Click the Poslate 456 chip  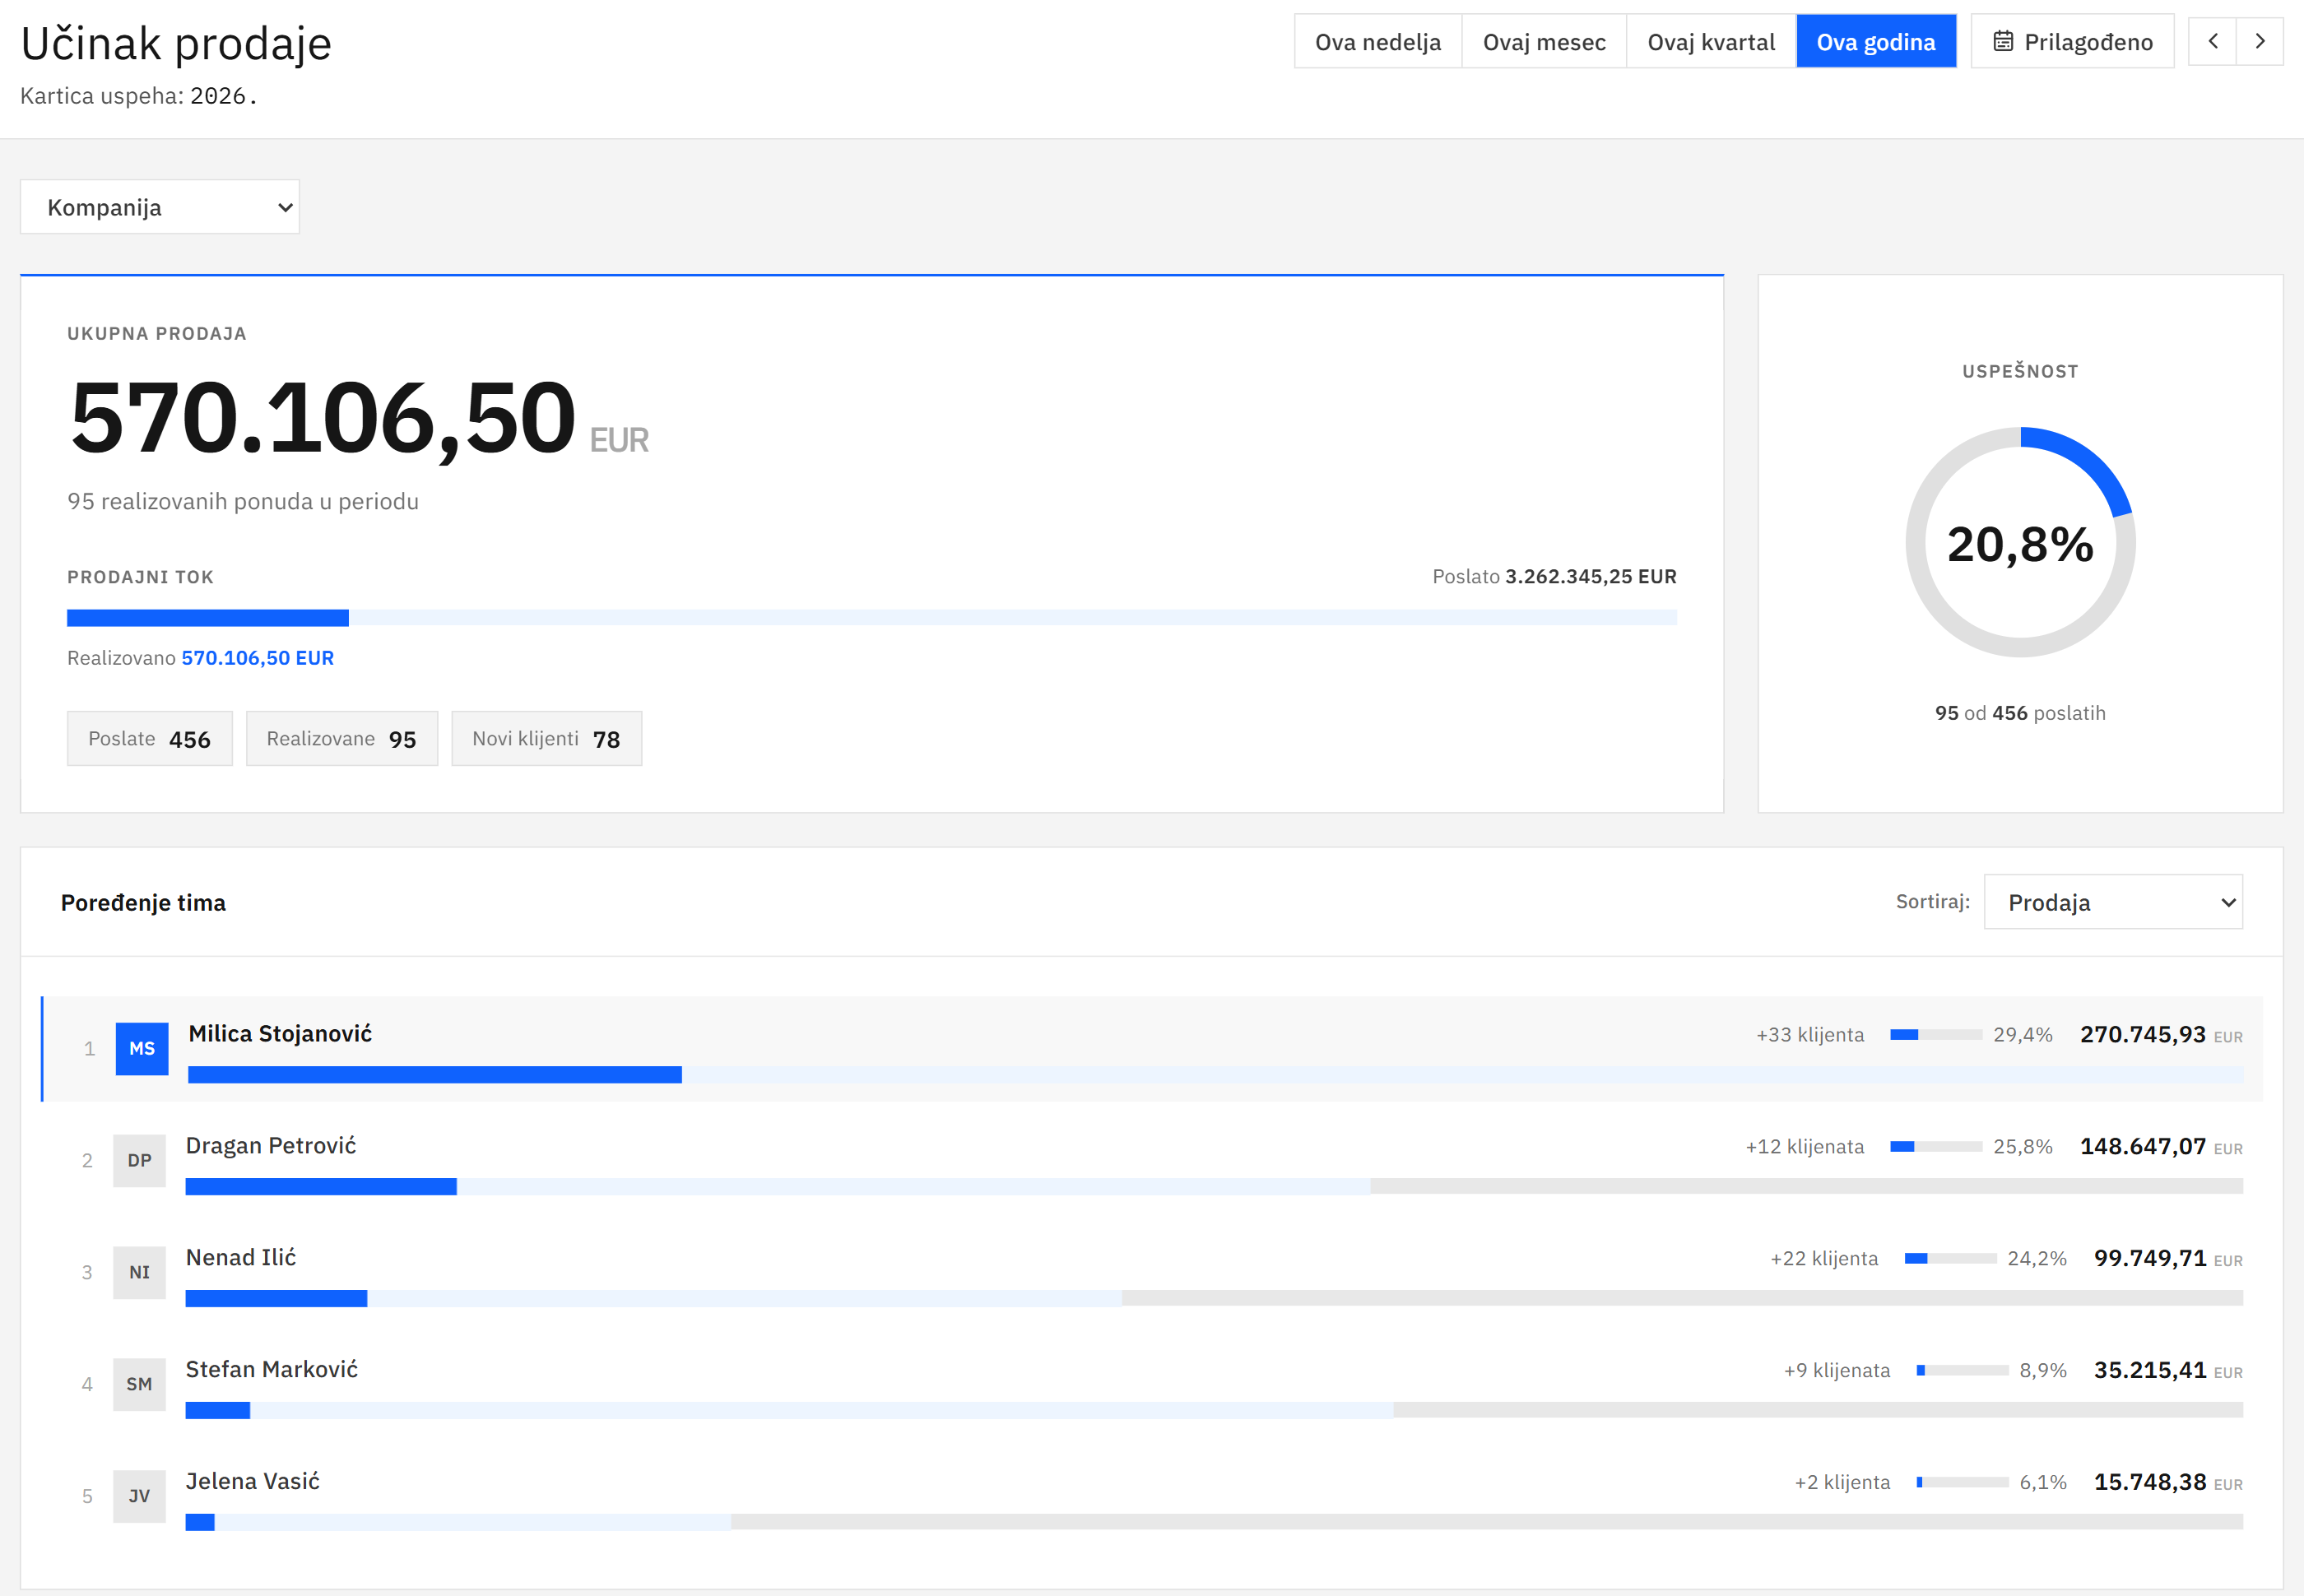(150, 739)
